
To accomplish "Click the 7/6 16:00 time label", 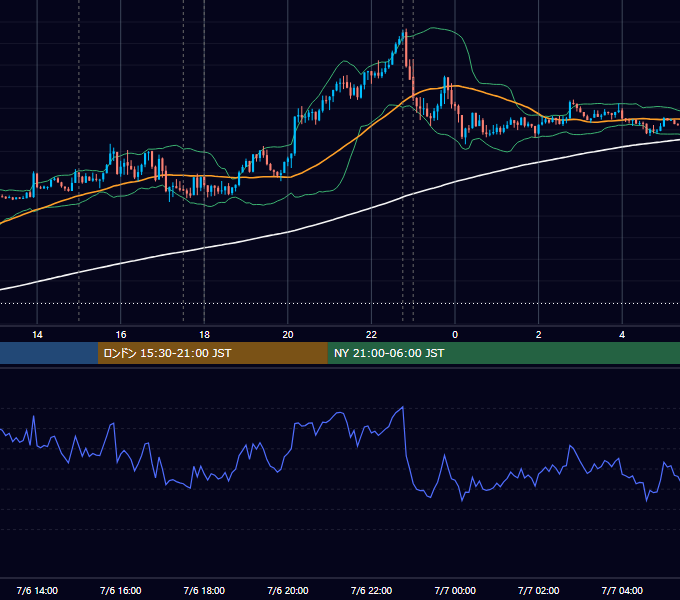I will [x=121, y=590].
